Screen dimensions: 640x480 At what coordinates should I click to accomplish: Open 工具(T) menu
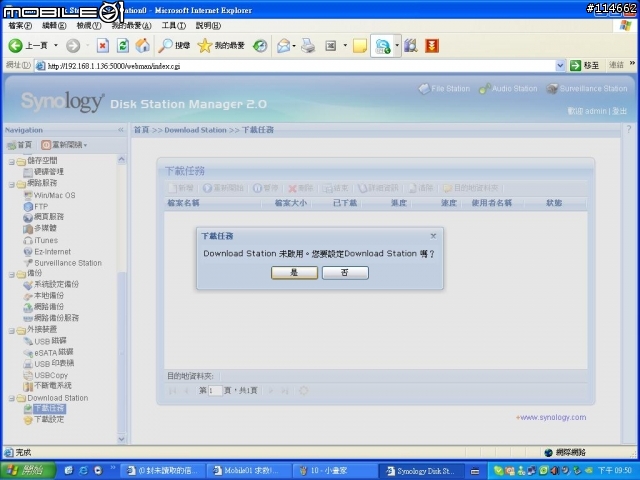(173, 25)
